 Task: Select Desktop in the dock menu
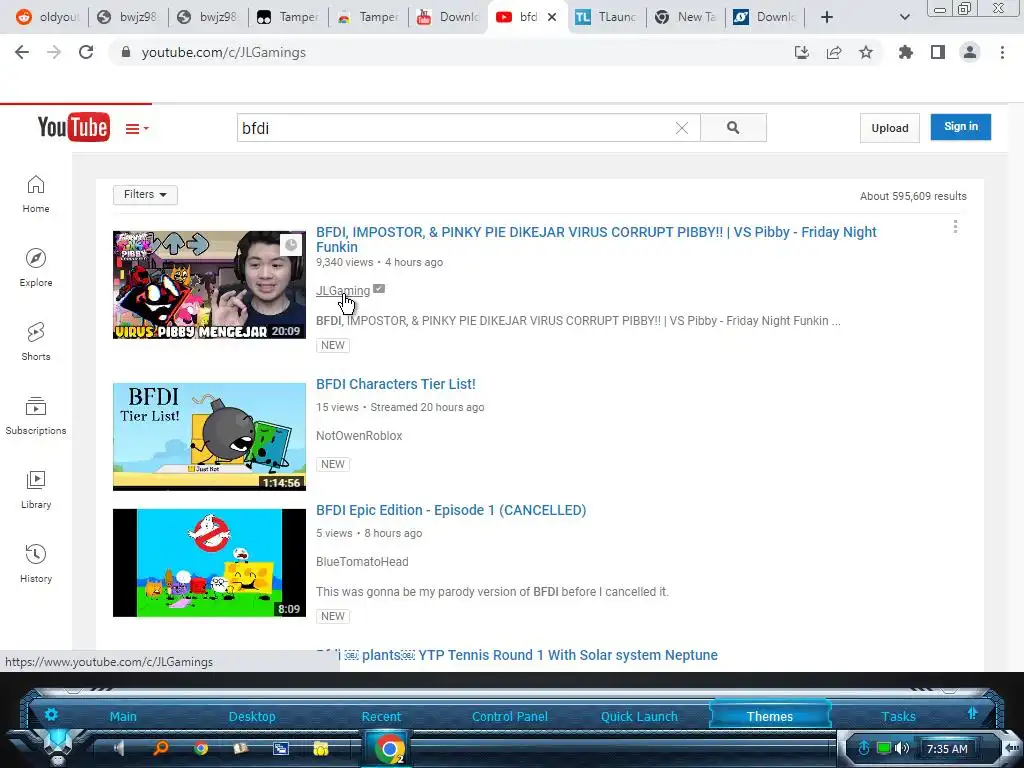(252, 716)
